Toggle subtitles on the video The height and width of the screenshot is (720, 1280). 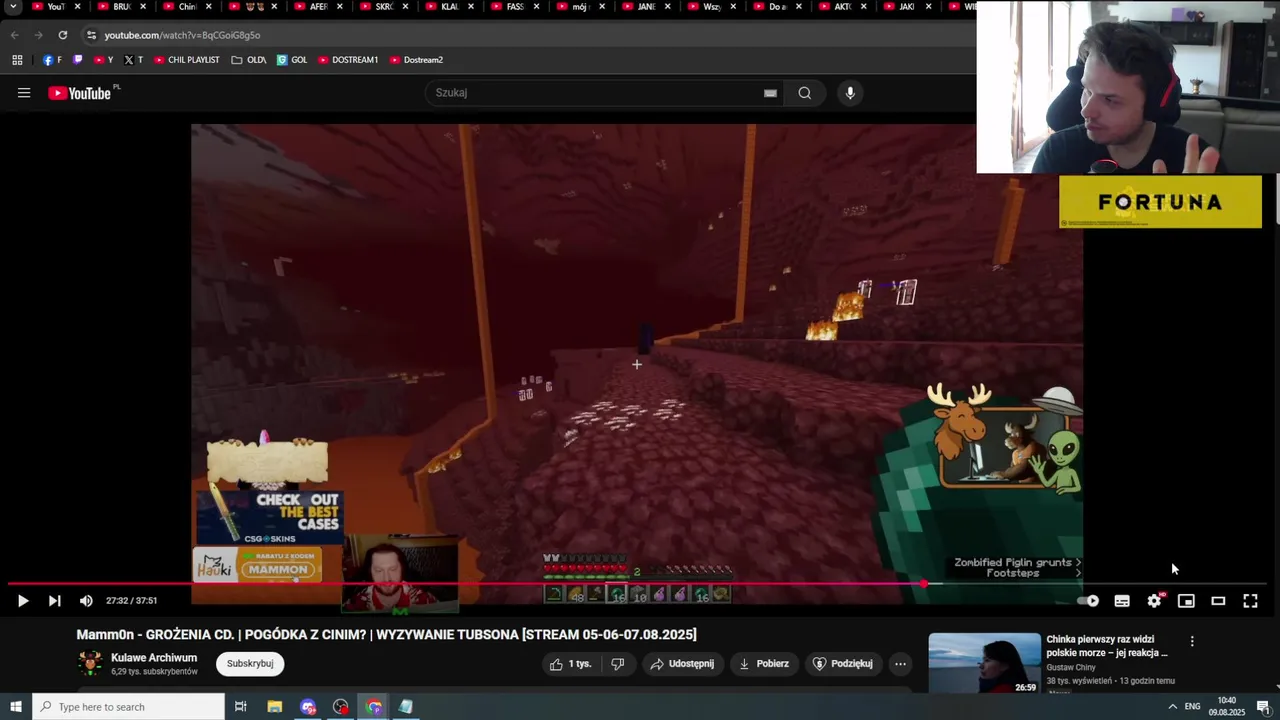[x=1122, y=601]
